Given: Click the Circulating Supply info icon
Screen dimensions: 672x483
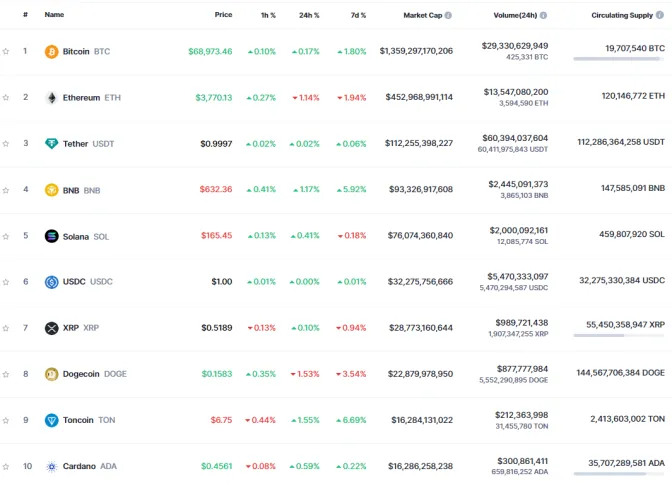Looking at the screenshot, I should tap(661, 15).
